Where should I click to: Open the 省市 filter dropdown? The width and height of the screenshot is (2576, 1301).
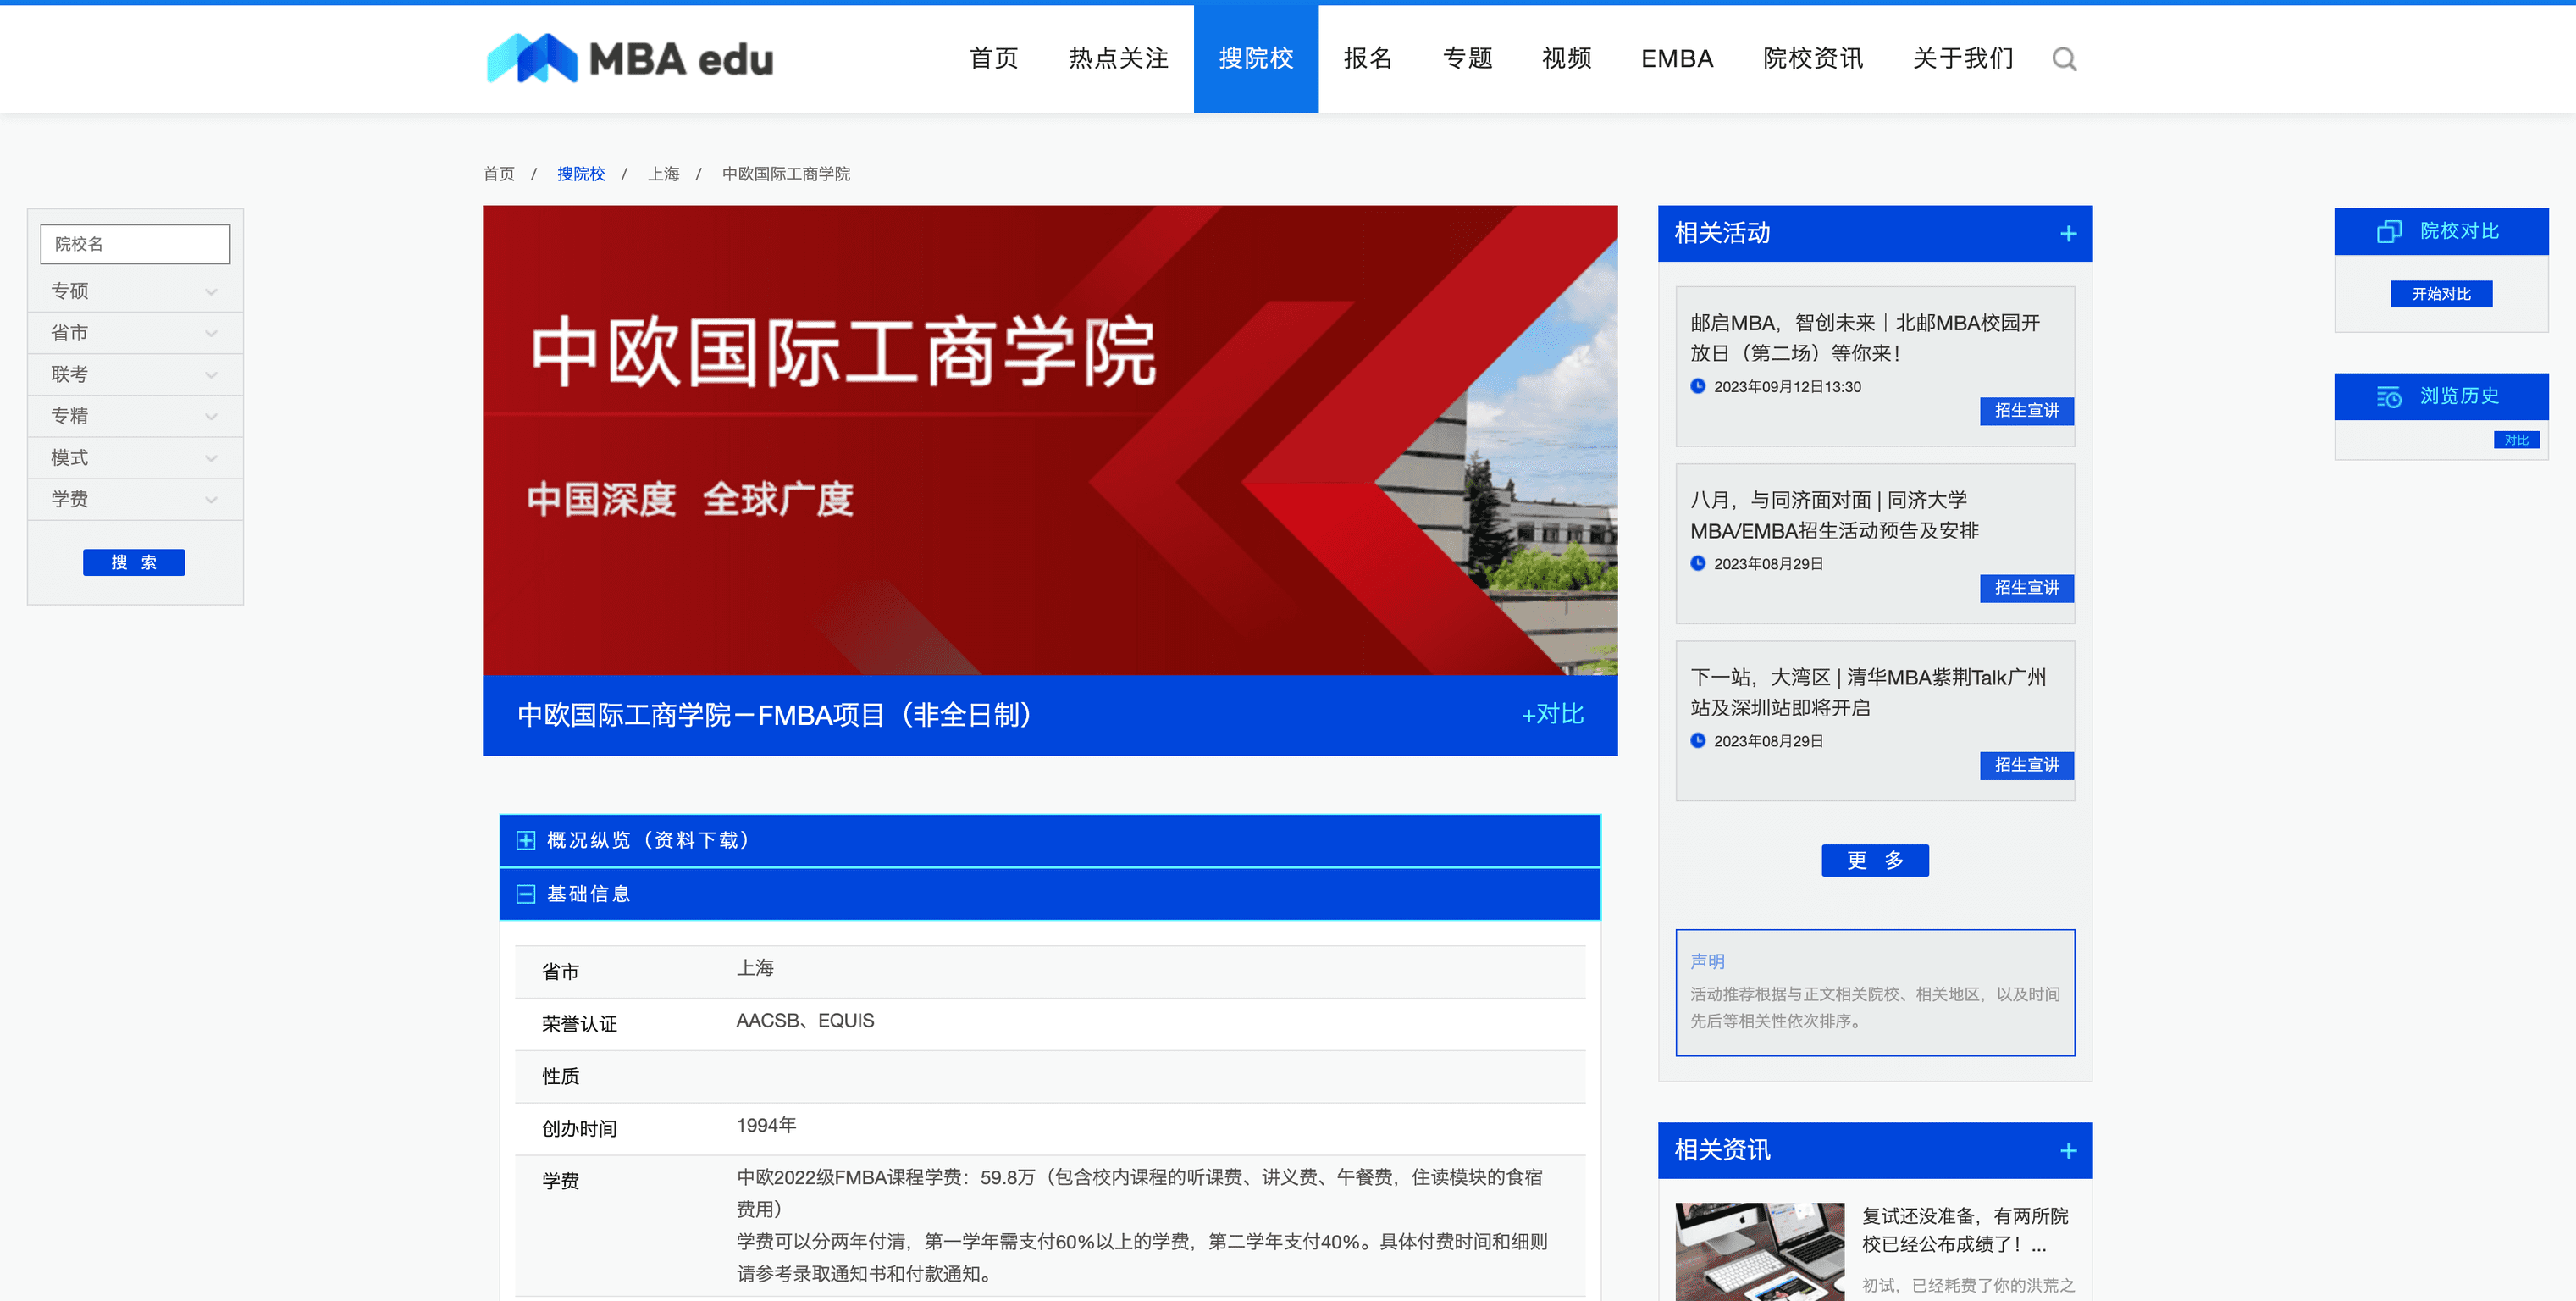pos(135,333)
